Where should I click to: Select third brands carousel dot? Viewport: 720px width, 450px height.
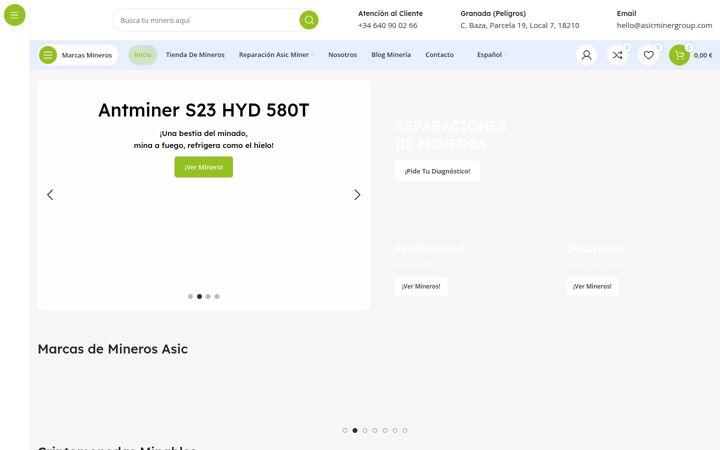365,430
